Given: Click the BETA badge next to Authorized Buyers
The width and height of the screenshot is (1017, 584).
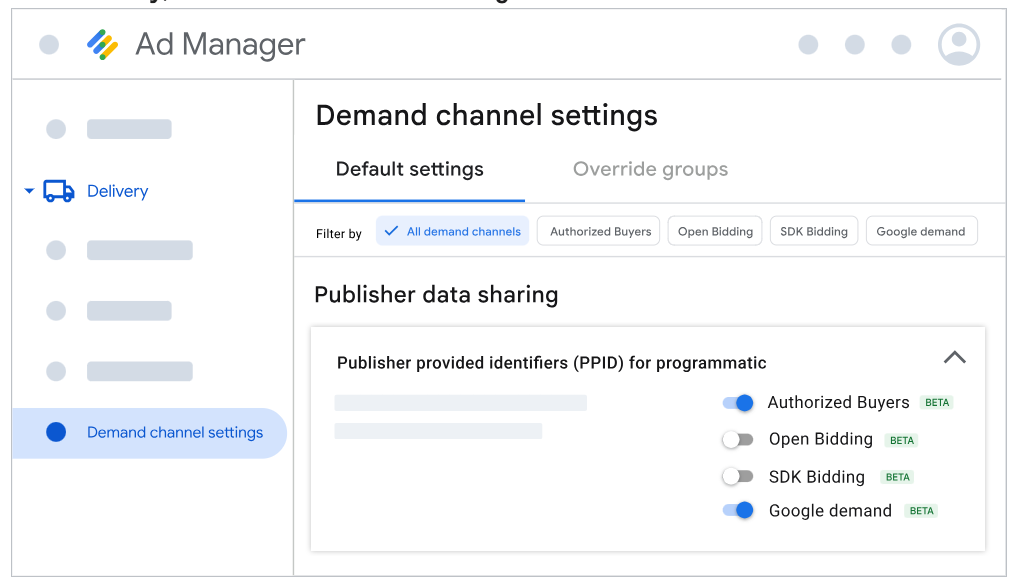Looking at the screenshot, I should (937, 402).
